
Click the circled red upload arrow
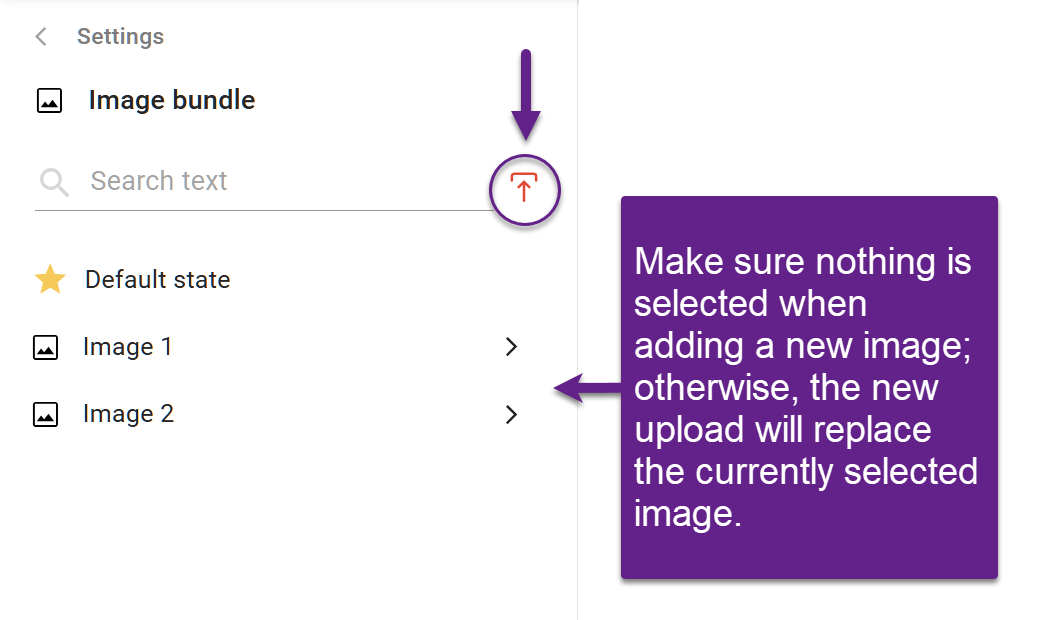[524, 189]
